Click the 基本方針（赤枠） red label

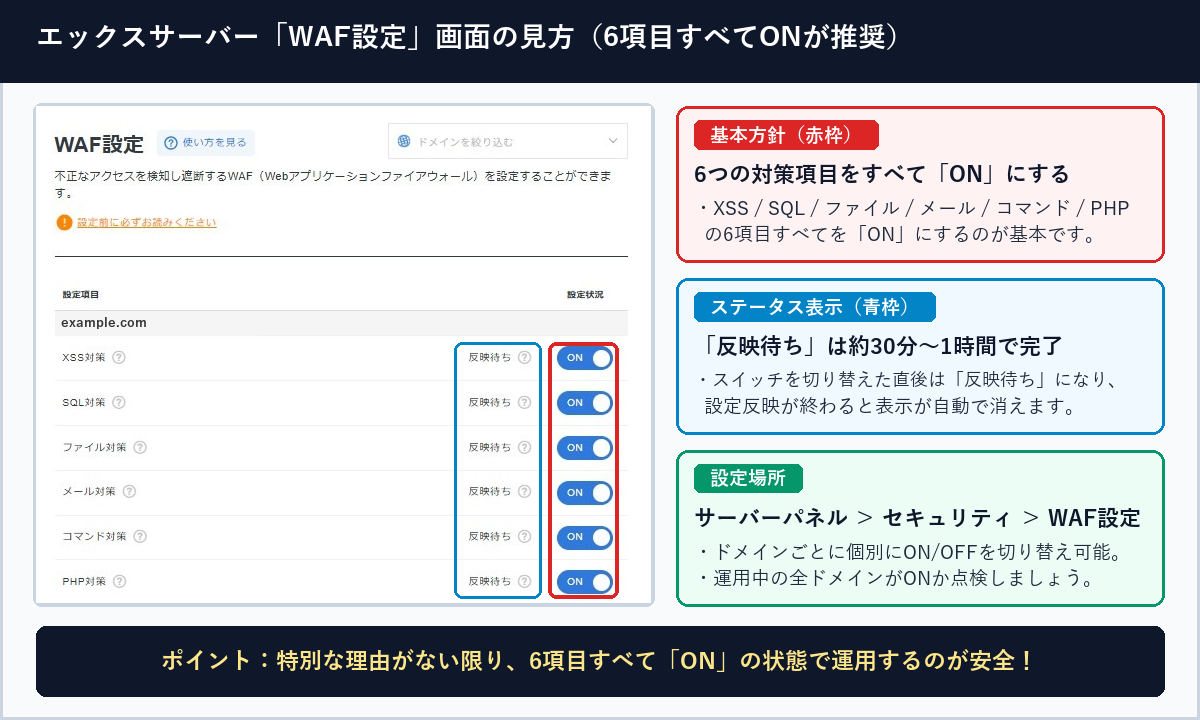[x=786, y=135]
